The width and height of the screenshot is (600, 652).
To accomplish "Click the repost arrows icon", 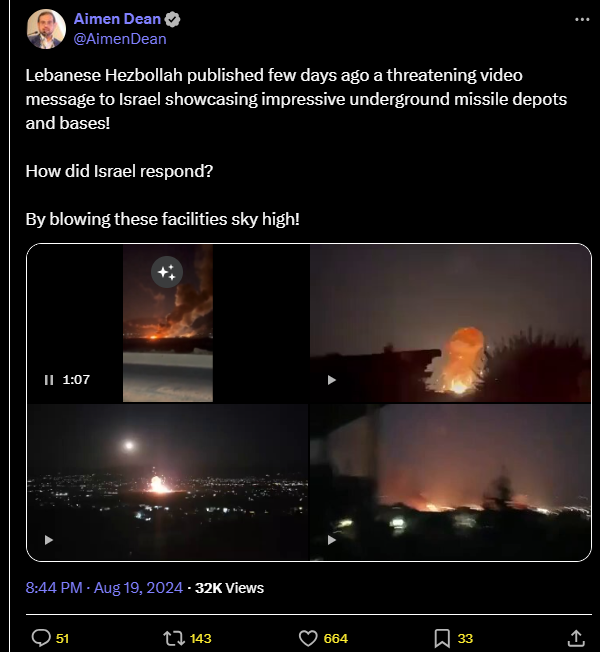I will (x=173, y=638).
